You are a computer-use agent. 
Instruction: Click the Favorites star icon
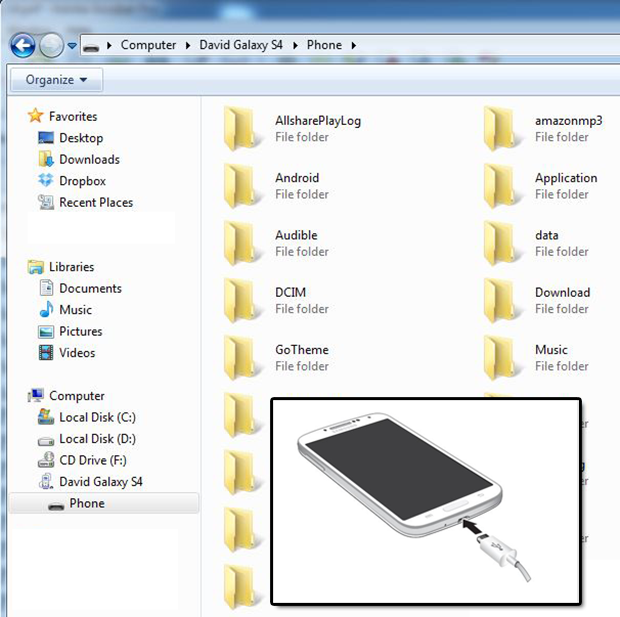[35, 115]
